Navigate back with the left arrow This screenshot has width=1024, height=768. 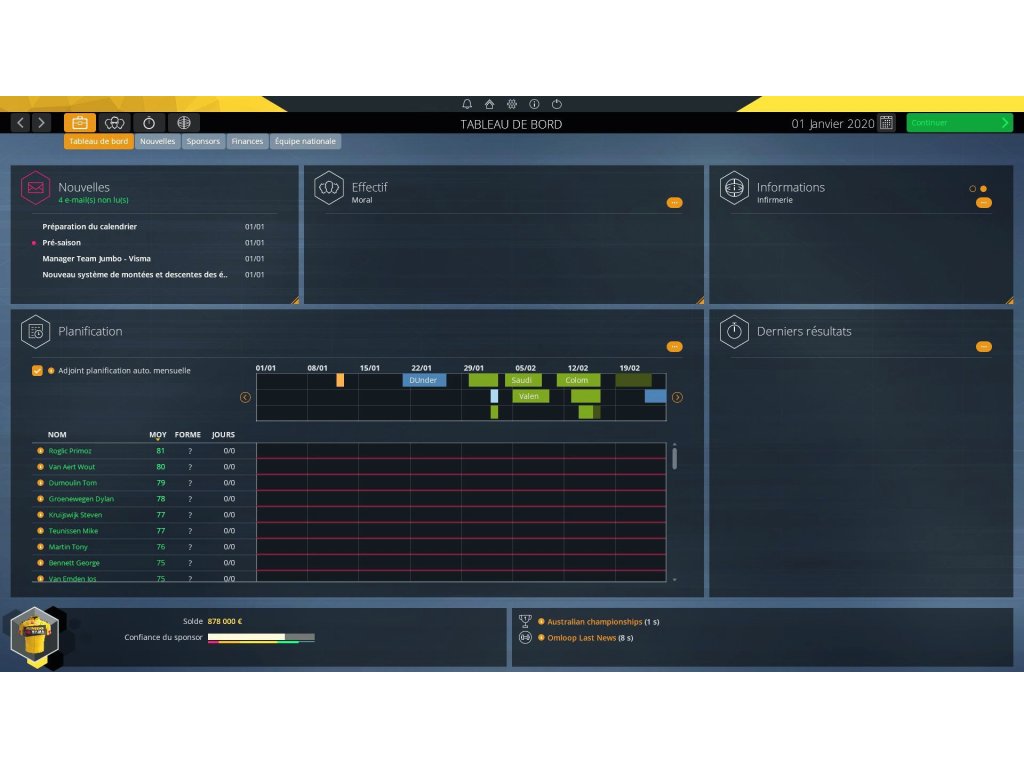coord(20,122)
